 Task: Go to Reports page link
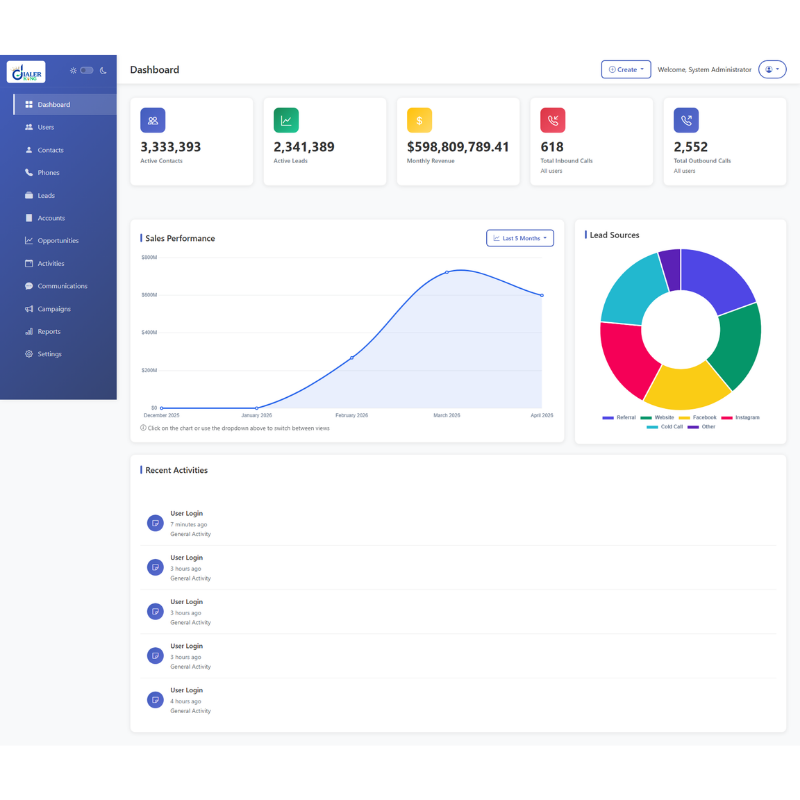pyautogui.click(x=65, y=331)
